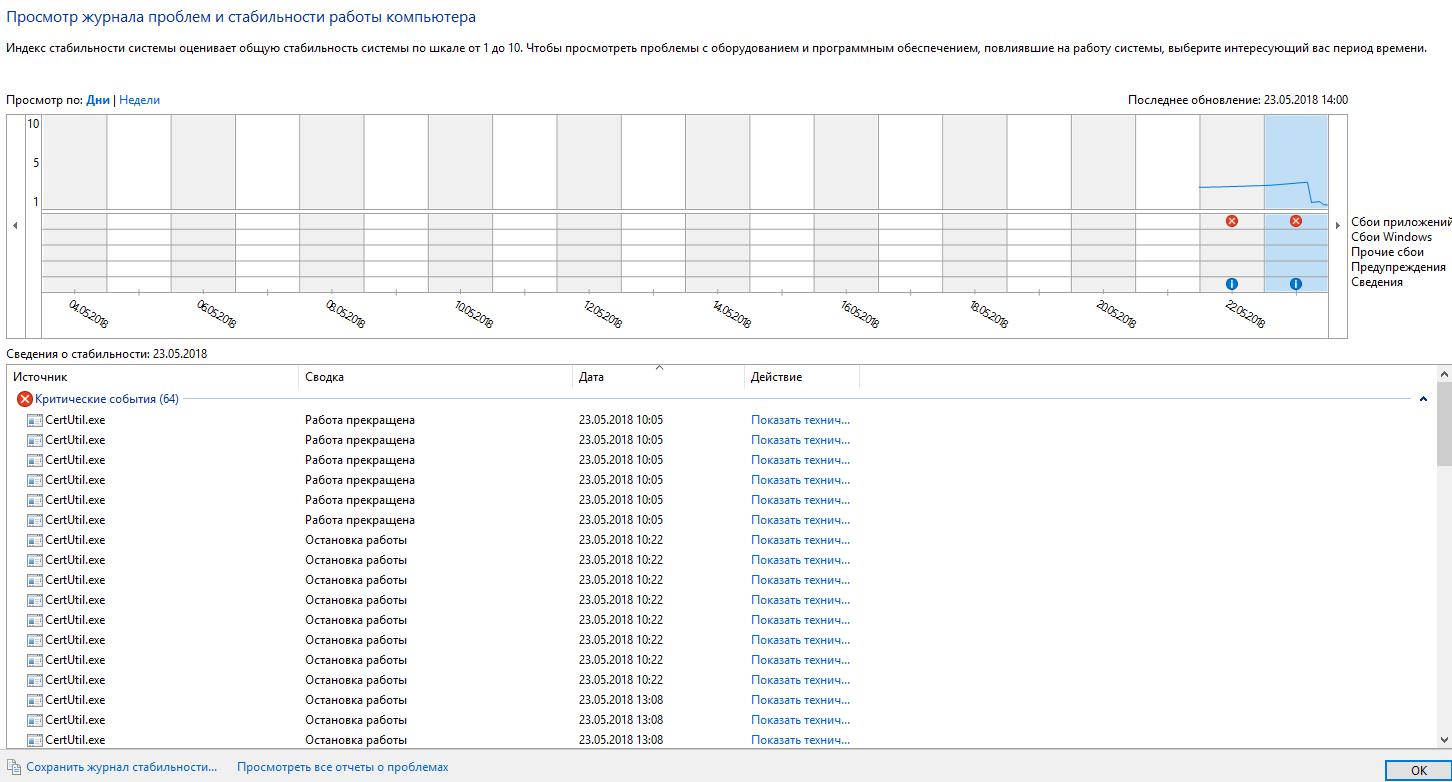This screenshot has height=782, width=1452.
Task: Click the Прочие сбои row label
Action: [x=1387, y=252]
